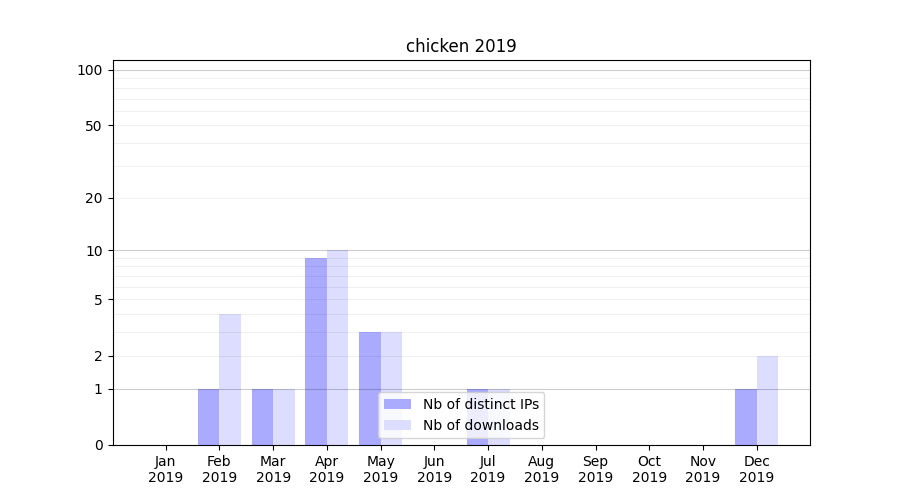Click the downloads legend color swatch
This screenshot has height=500, width=900.
click(x=397, y=425)
